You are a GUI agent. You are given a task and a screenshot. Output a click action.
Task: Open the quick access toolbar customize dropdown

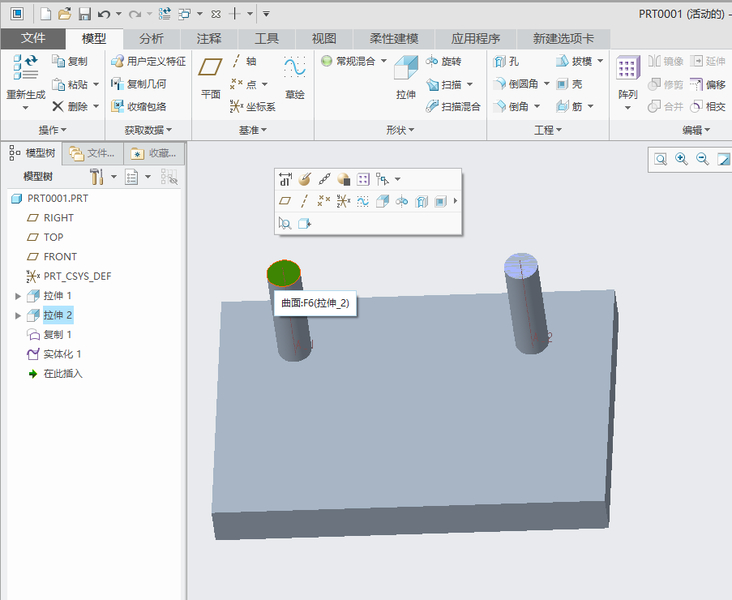coord(266,14)
